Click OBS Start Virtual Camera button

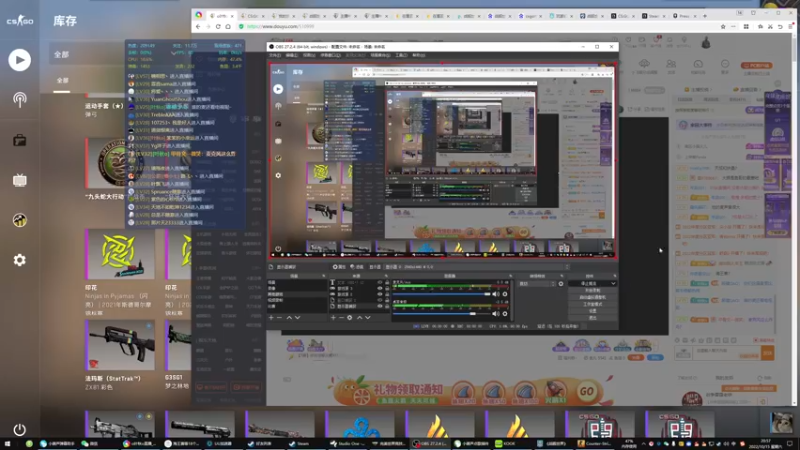[592, 297]
